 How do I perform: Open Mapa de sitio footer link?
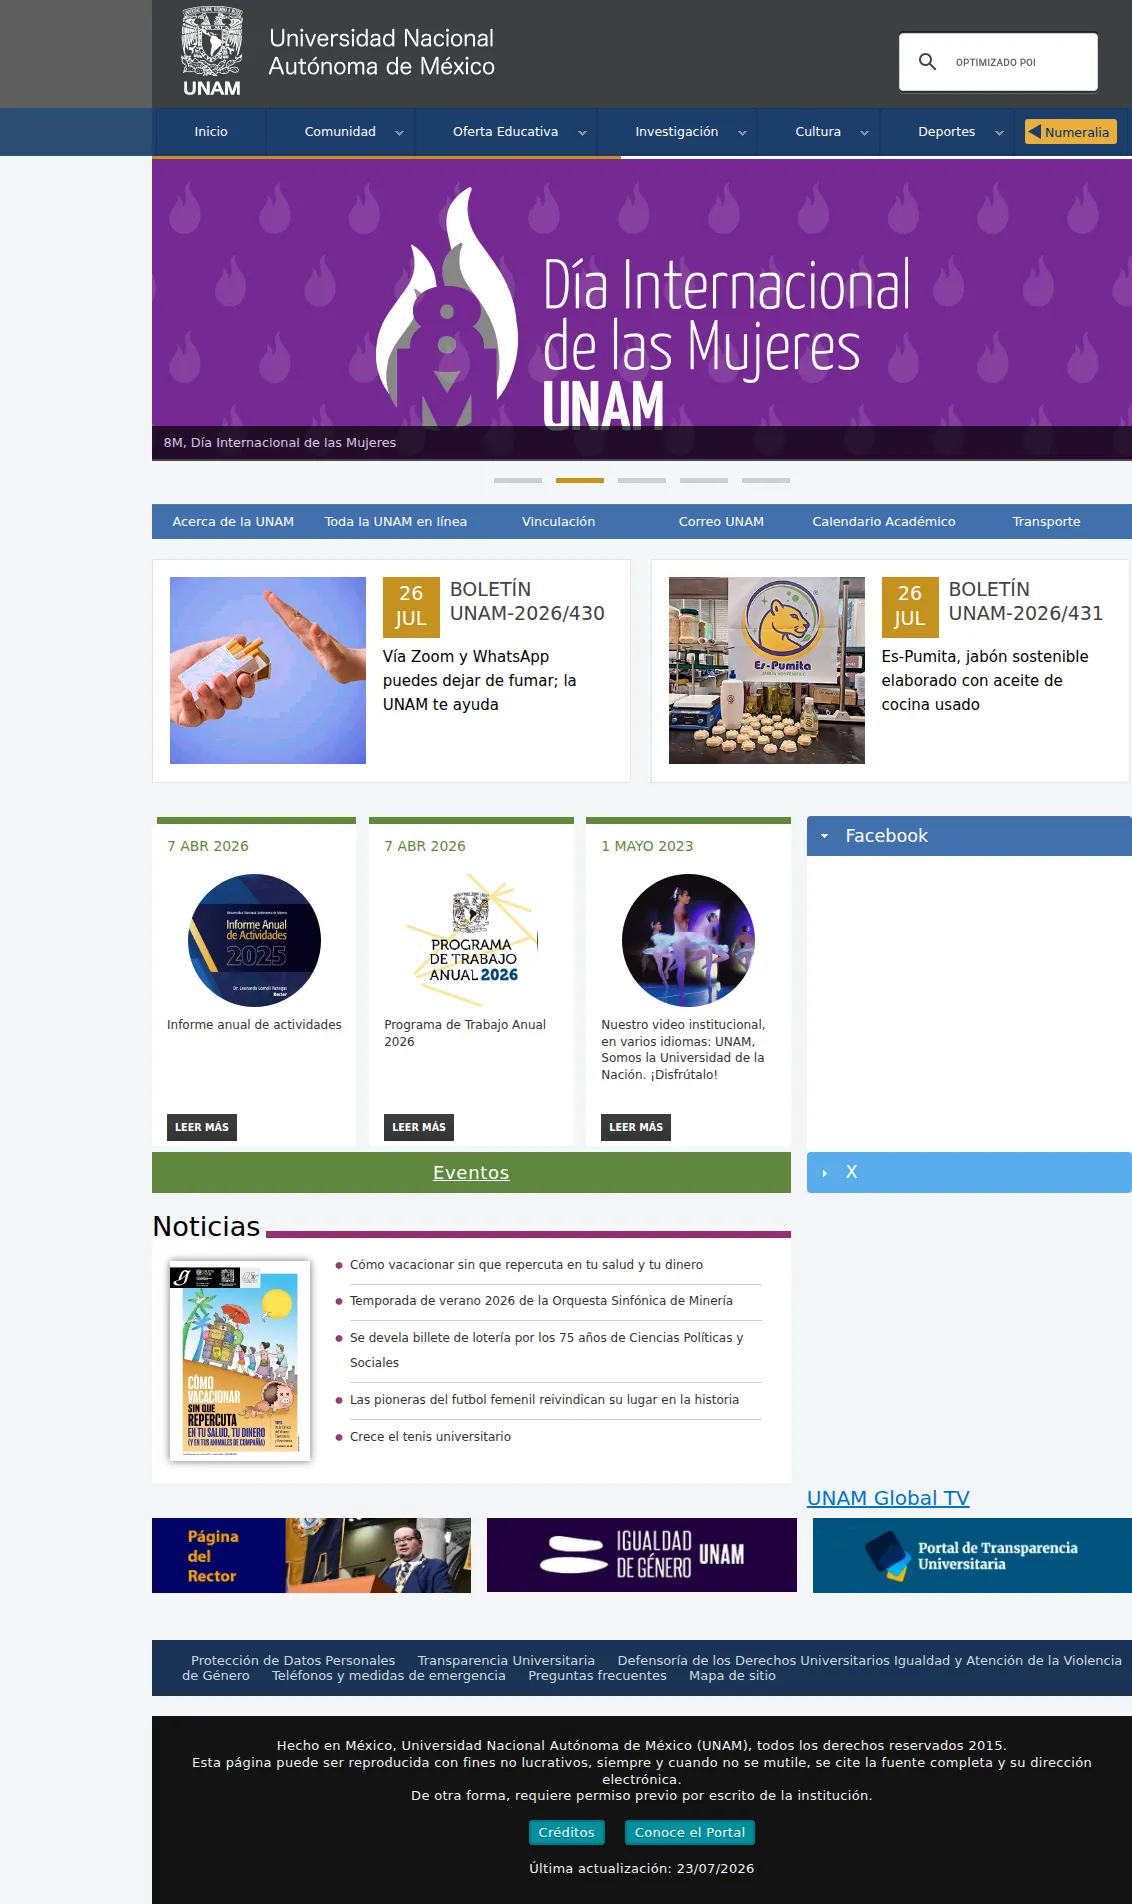tap(732, 1676)
